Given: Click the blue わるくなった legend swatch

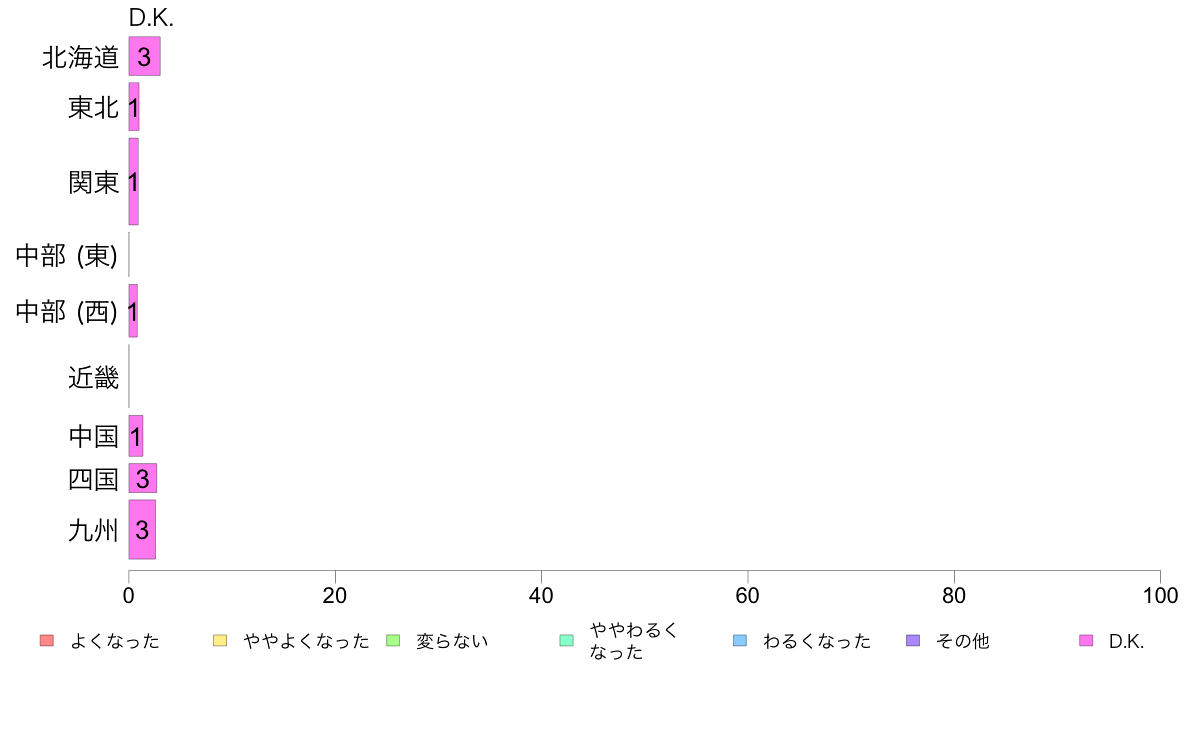Looking at the screenshot, I should click(x=740, y=640).
